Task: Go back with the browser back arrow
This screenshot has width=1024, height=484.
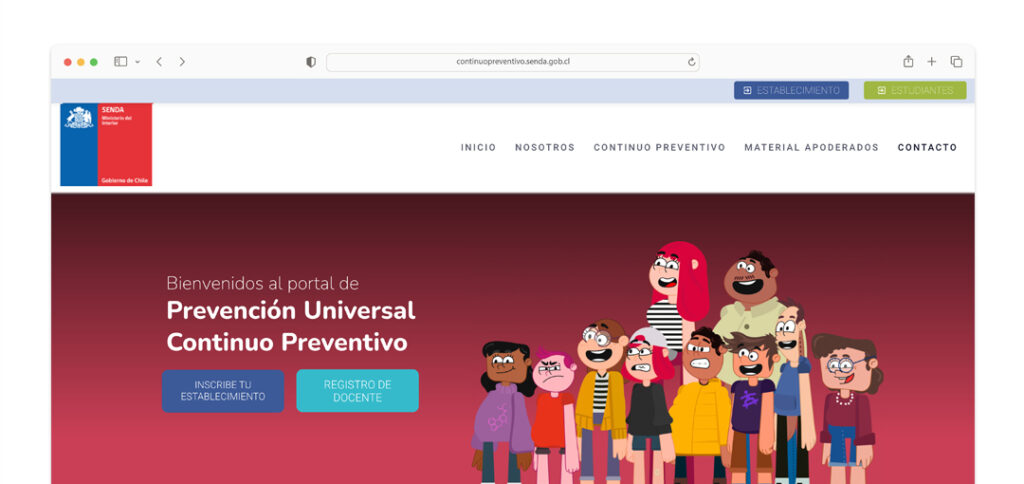Action: tap(159, 61)
